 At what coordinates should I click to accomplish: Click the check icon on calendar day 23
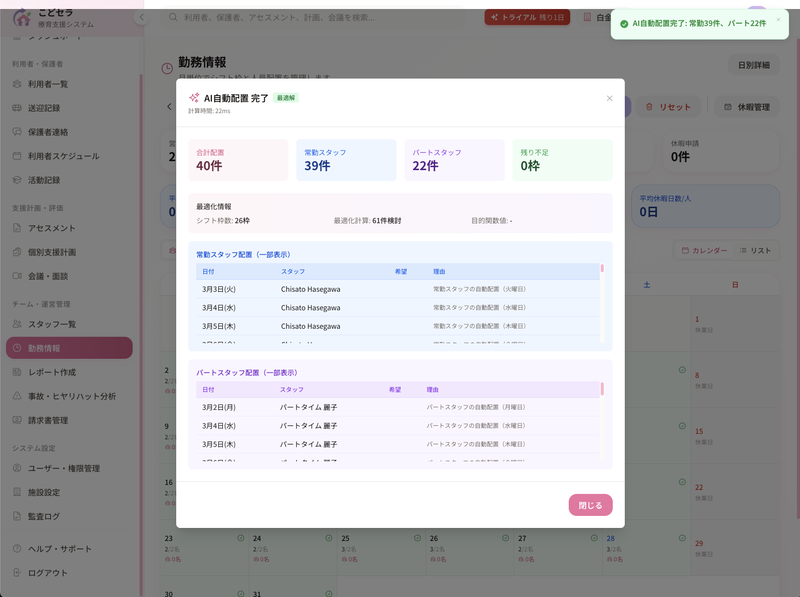tap(240, 538)
